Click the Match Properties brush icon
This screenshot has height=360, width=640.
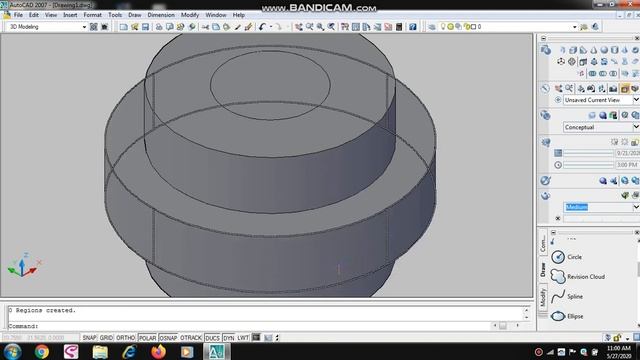[x=248, y=27]
